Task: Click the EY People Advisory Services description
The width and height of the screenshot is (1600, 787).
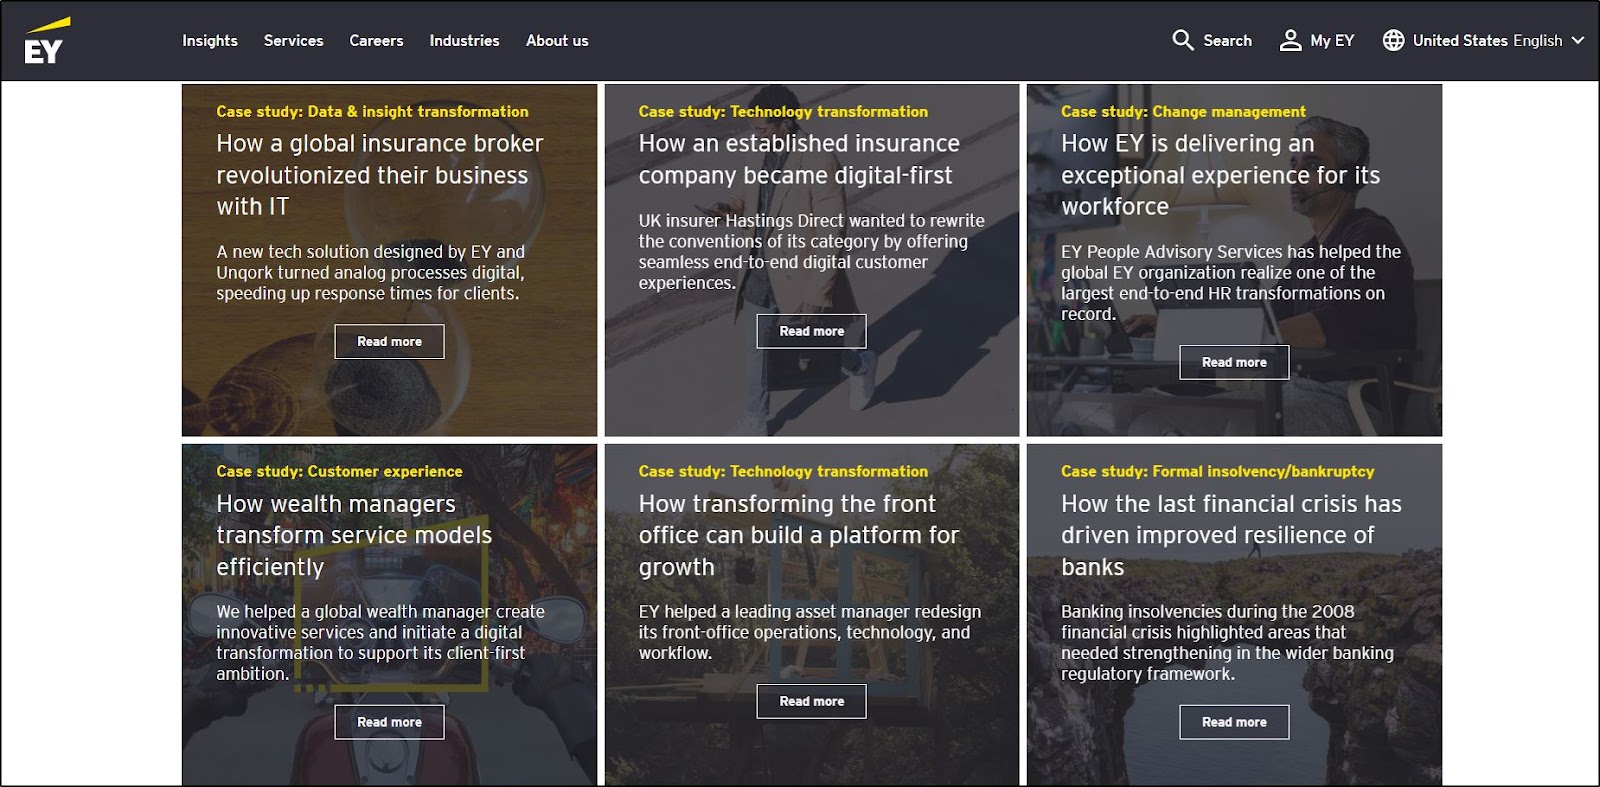Action: coord(1231,283)
